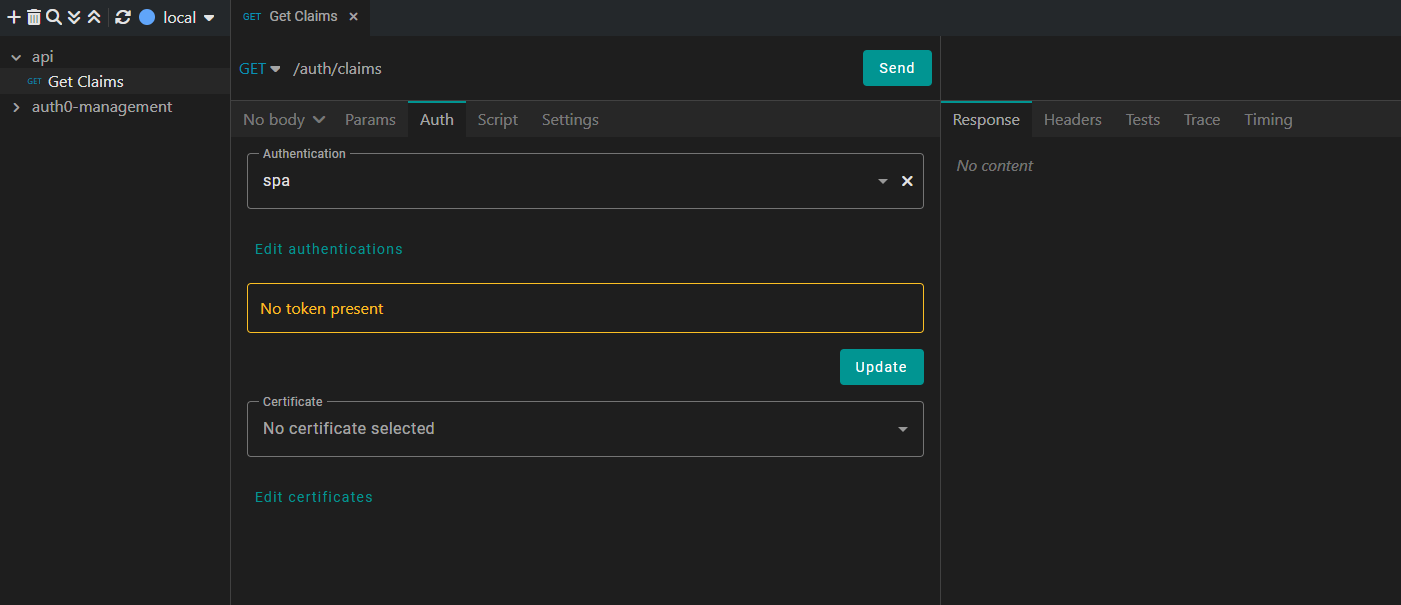Click the refresh arrows icon
The image size is (1401, 605).
pyautogui.click(x=123, y=17)
